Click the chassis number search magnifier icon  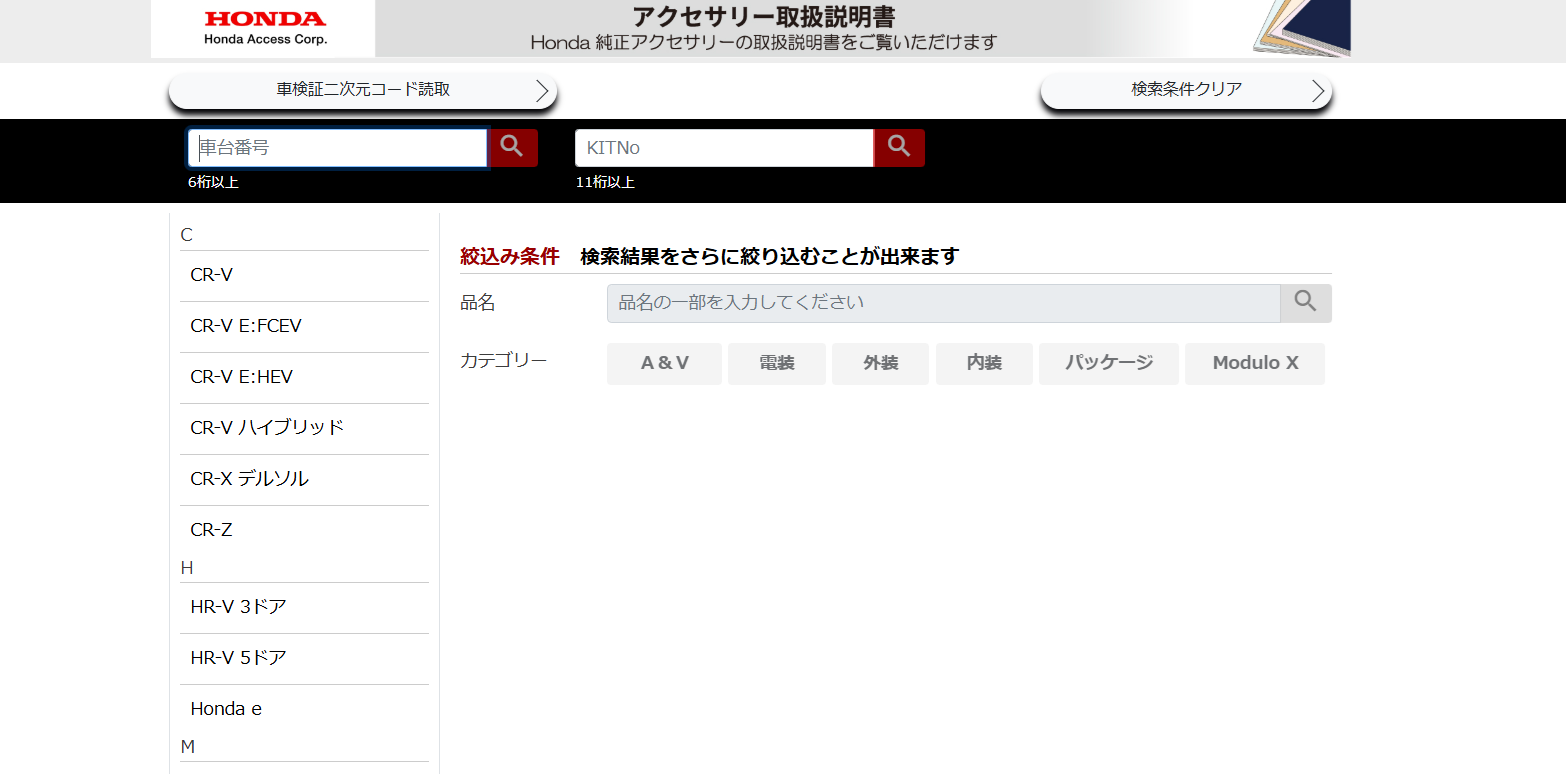point(512,148)
